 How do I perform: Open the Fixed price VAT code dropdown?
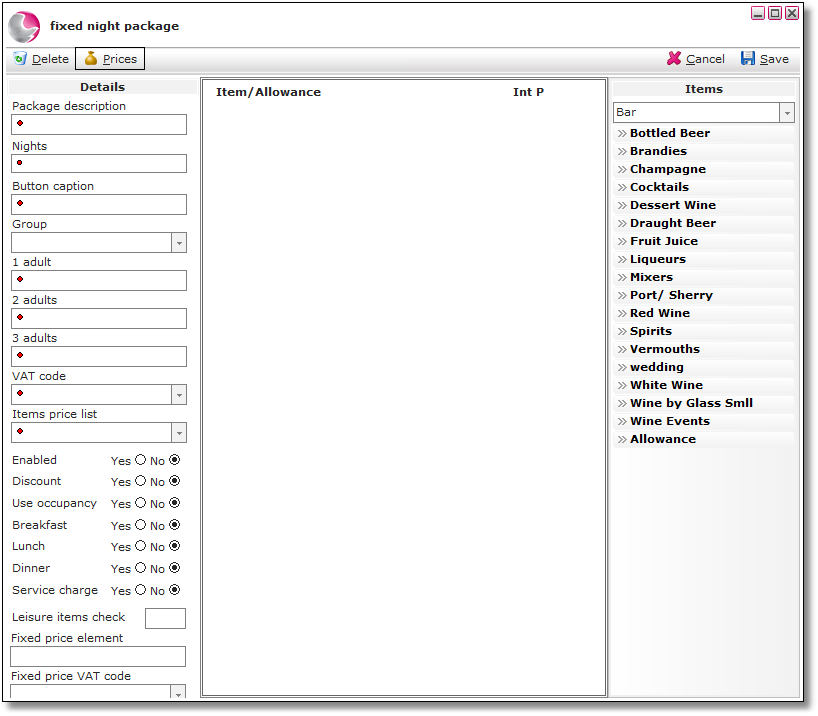(x=178, y=693)
